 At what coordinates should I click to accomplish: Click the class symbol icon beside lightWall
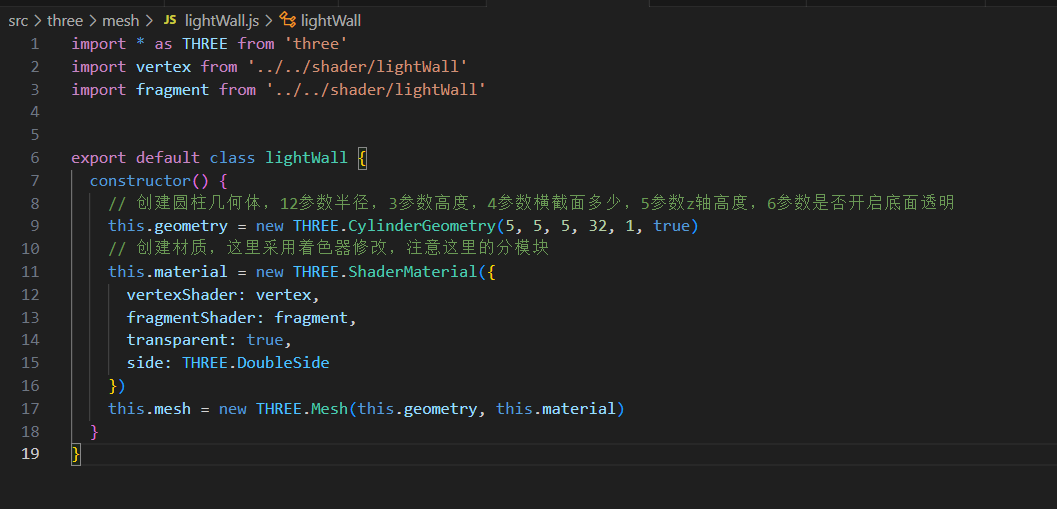pos(288,20)
